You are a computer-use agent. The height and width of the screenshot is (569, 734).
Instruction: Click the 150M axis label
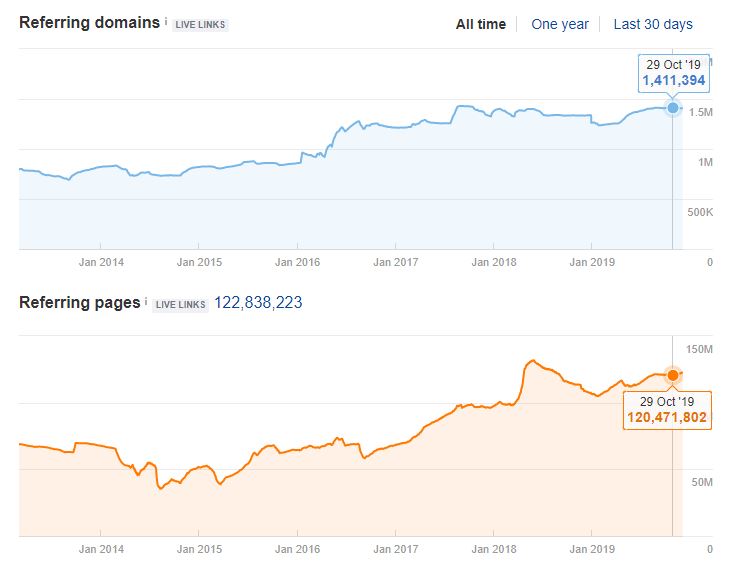pyautogui.click(x=699, y=349)
